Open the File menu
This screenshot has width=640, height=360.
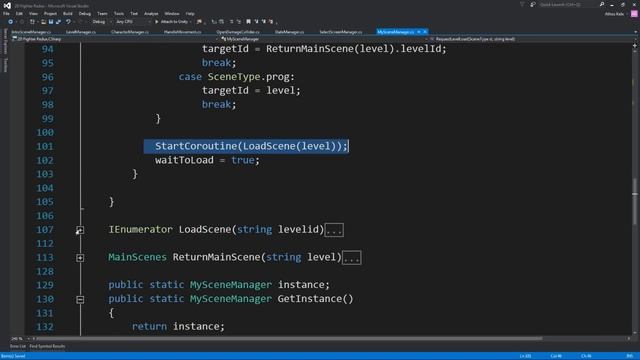tap(6, 13)
